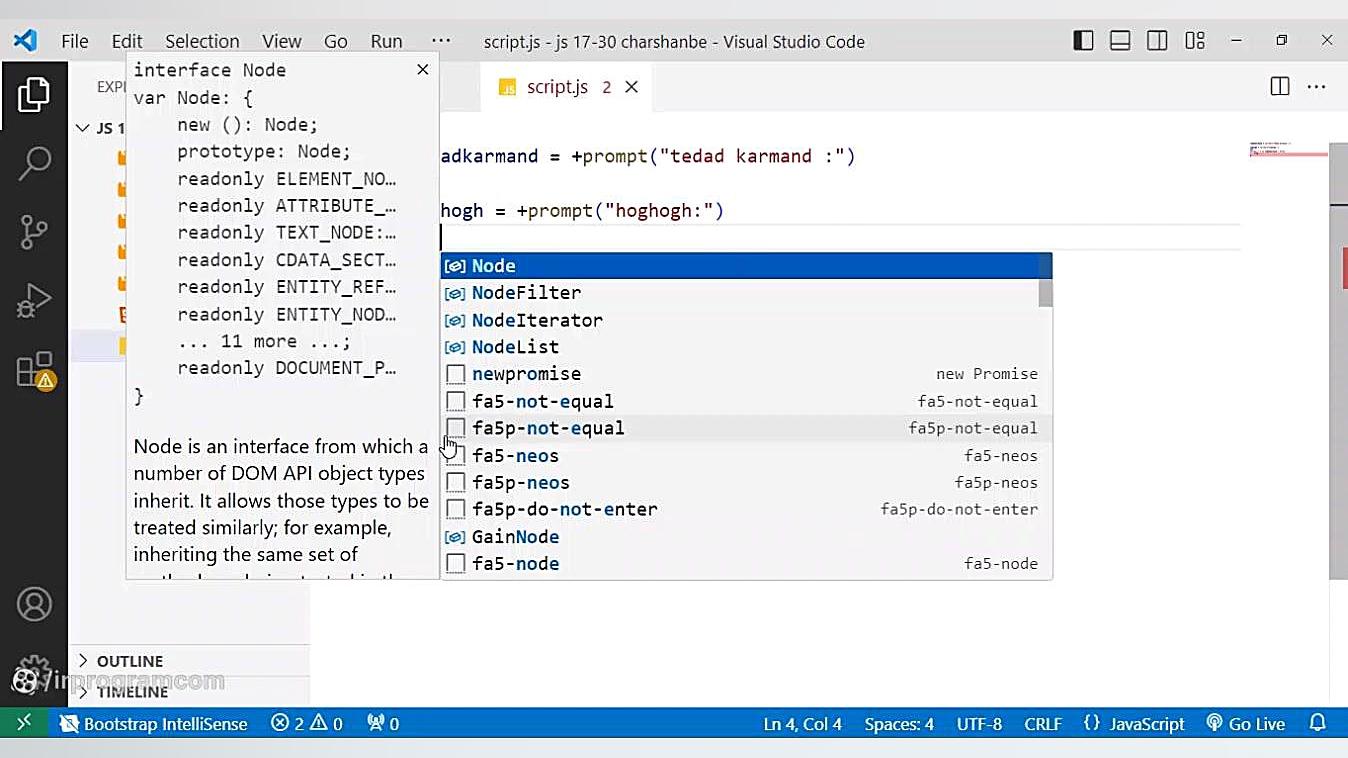Open the Selection menu
The height and width of the screenshot is (758, 1348).
[202, 41]
